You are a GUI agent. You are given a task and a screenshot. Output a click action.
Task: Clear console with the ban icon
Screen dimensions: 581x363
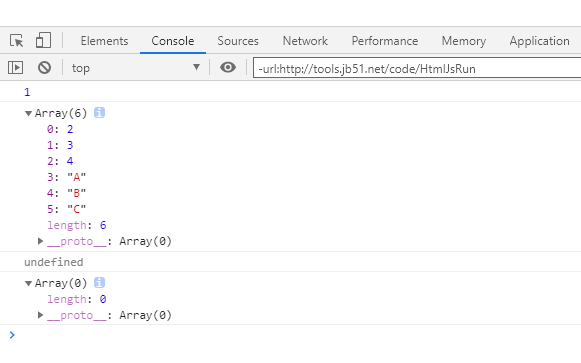pos(44,68)
